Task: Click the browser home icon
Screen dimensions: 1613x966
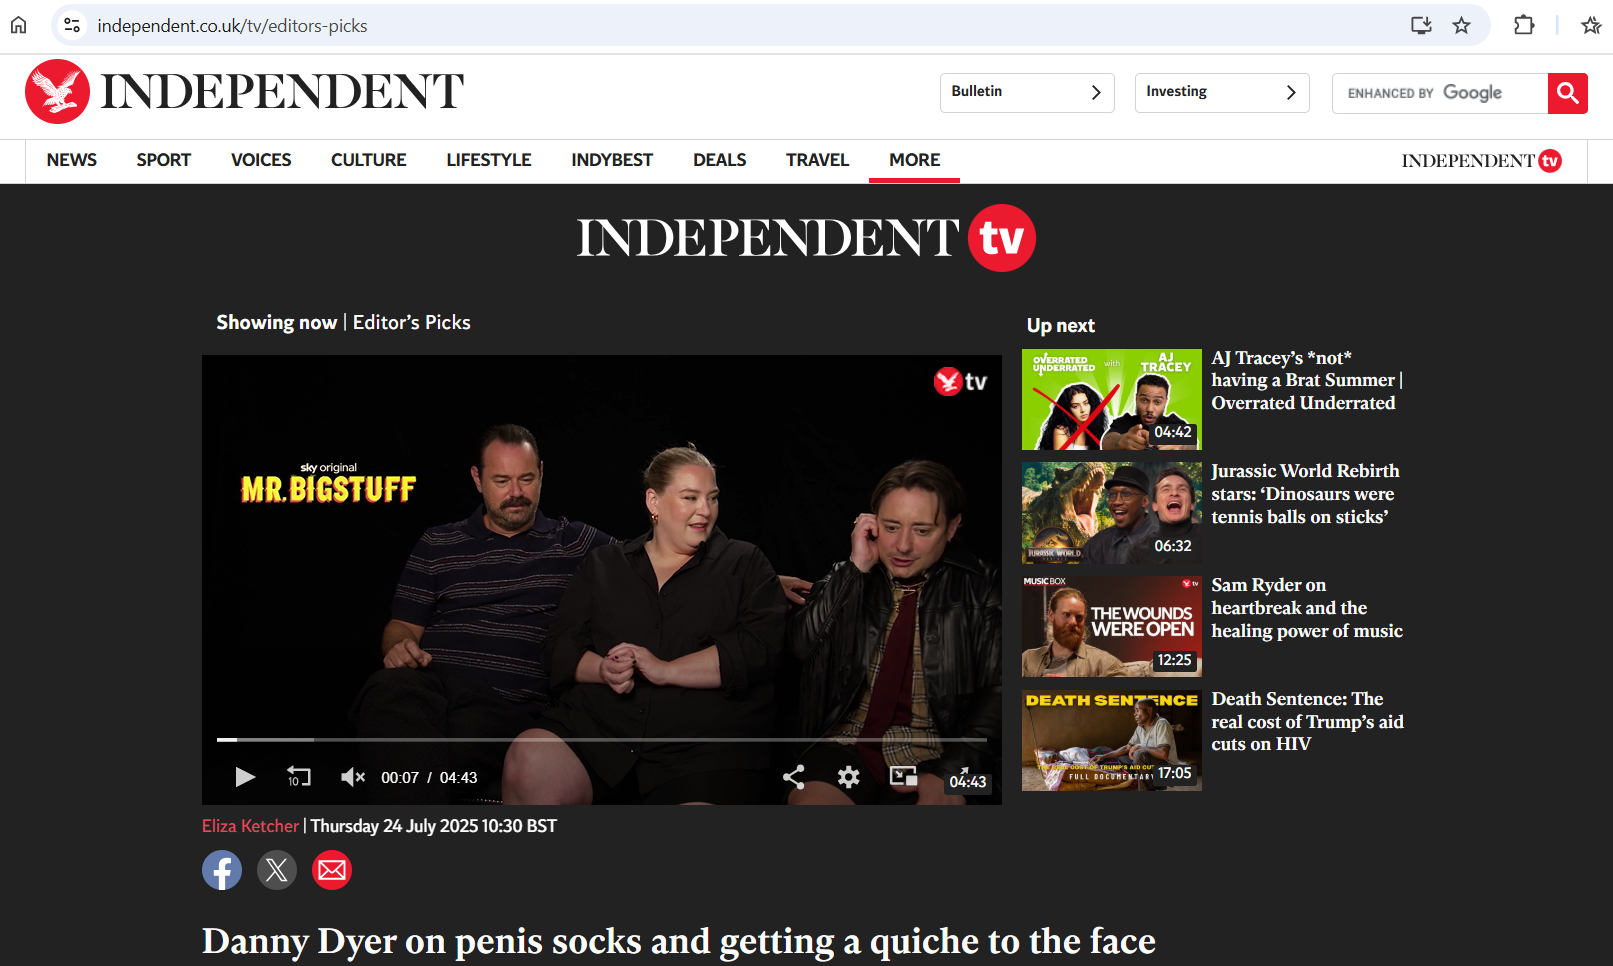Action: [19, 25]
